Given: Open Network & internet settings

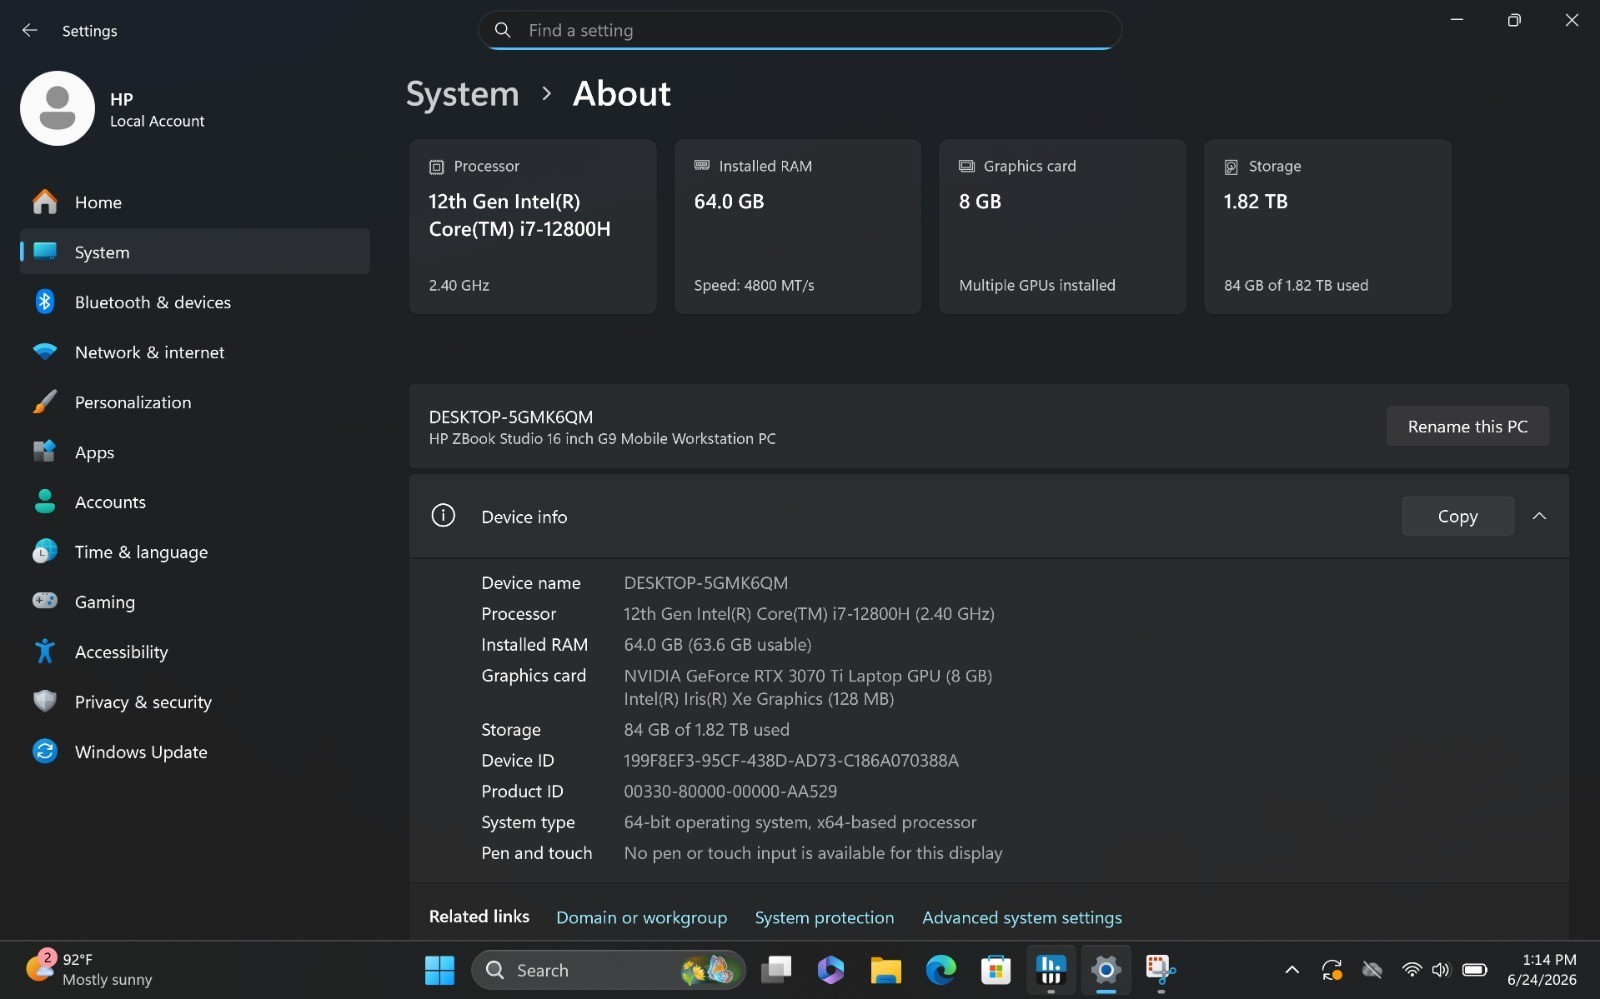Looking at the screenshot, I should tap(195, 352).
